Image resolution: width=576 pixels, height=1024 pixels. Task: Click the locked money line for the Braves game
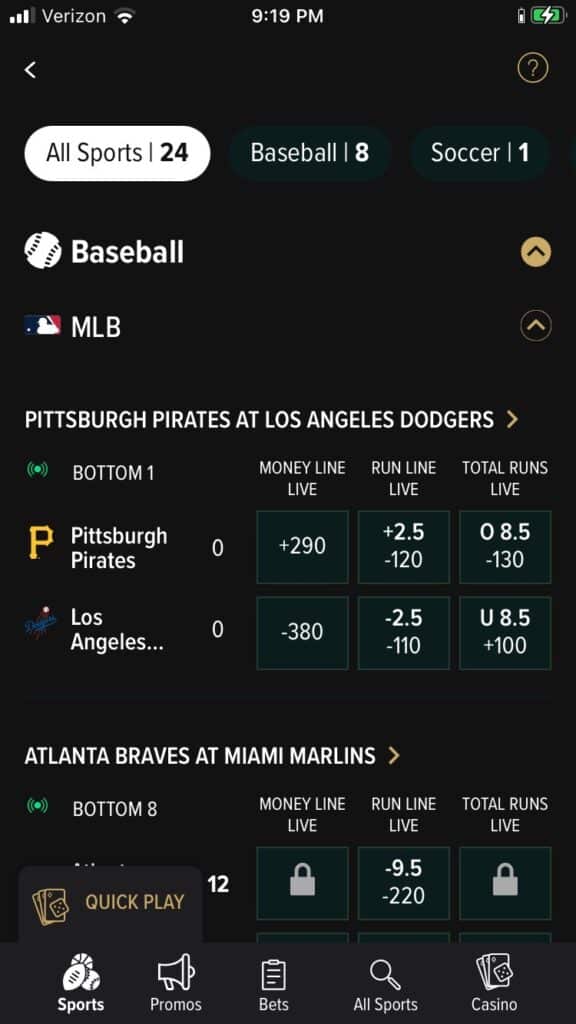pyautogui.click(x=302, y=883)
